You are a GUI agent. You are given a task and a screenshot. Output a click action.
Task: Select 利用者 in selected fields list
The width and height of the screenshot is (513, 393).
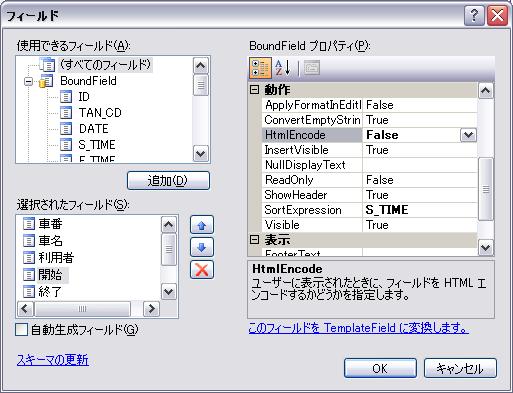[x=56, y=258]
